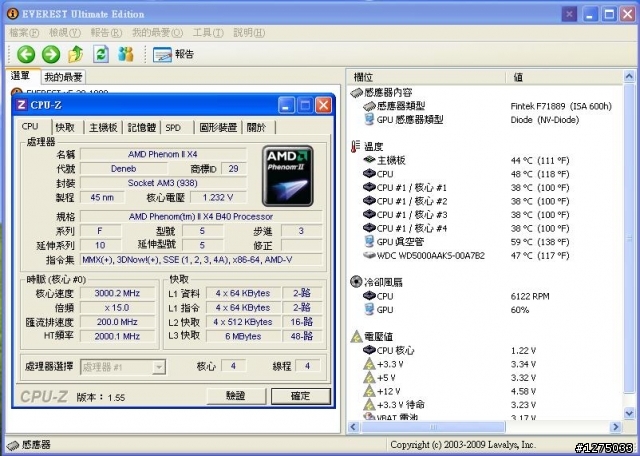Open the 報告 report toolbar button

(173, 55)
